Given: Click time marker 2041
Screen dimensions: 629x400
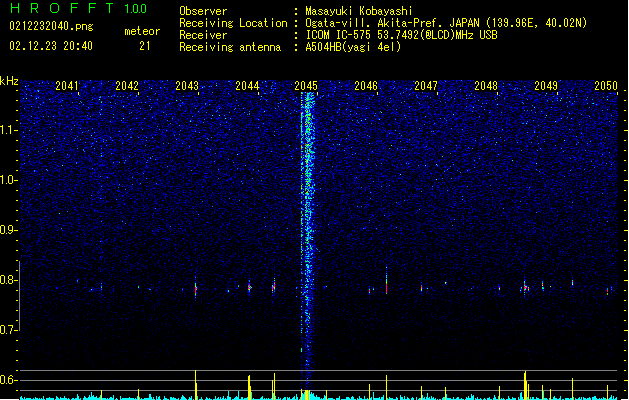Looking at the screenshot, I should [x=67, y=86].
